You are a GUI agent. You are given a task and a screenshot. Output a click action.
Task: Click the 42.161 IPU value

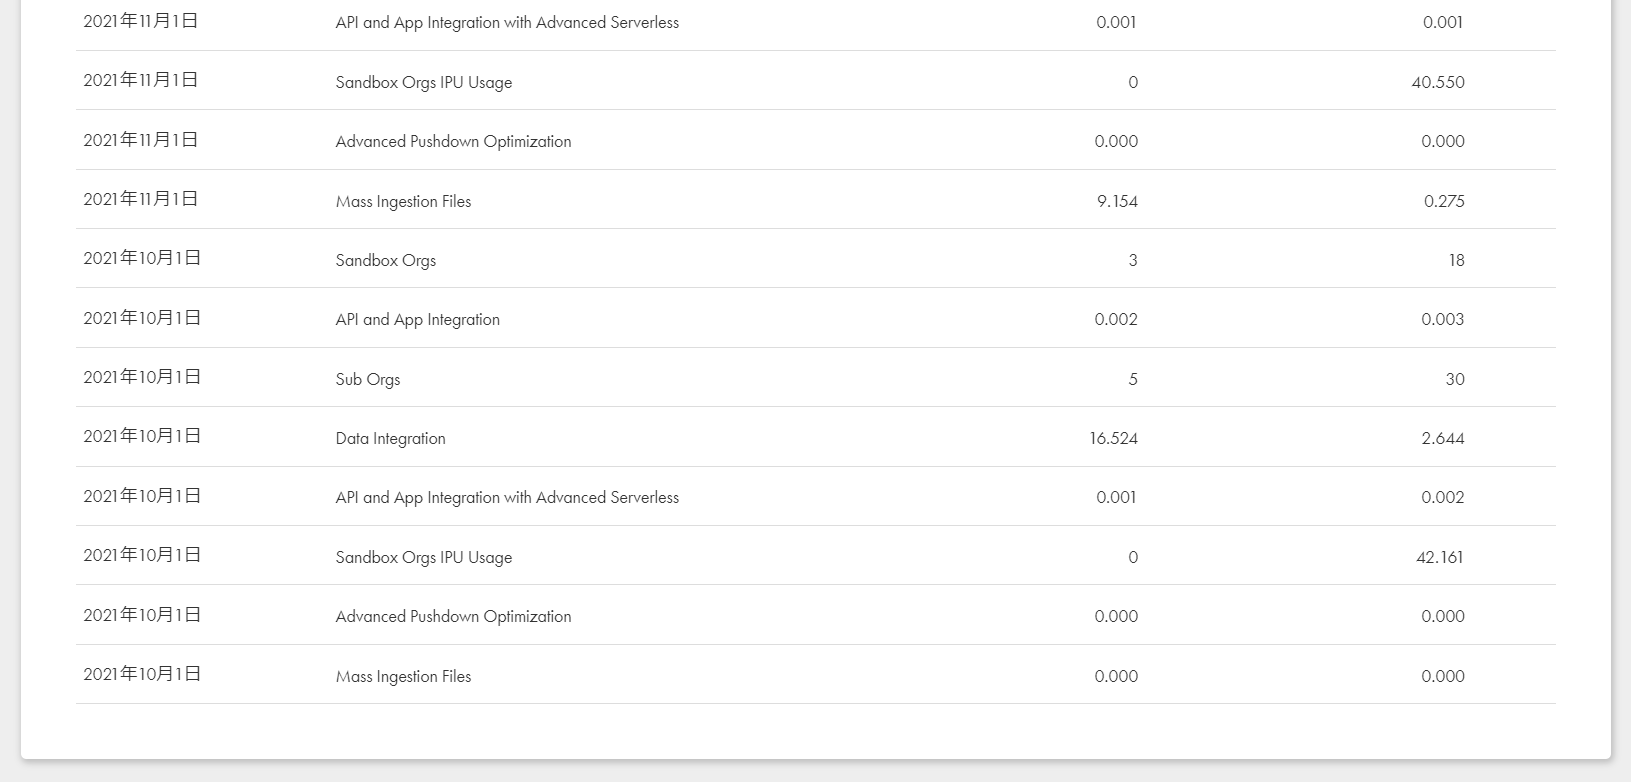(1440, 557)
